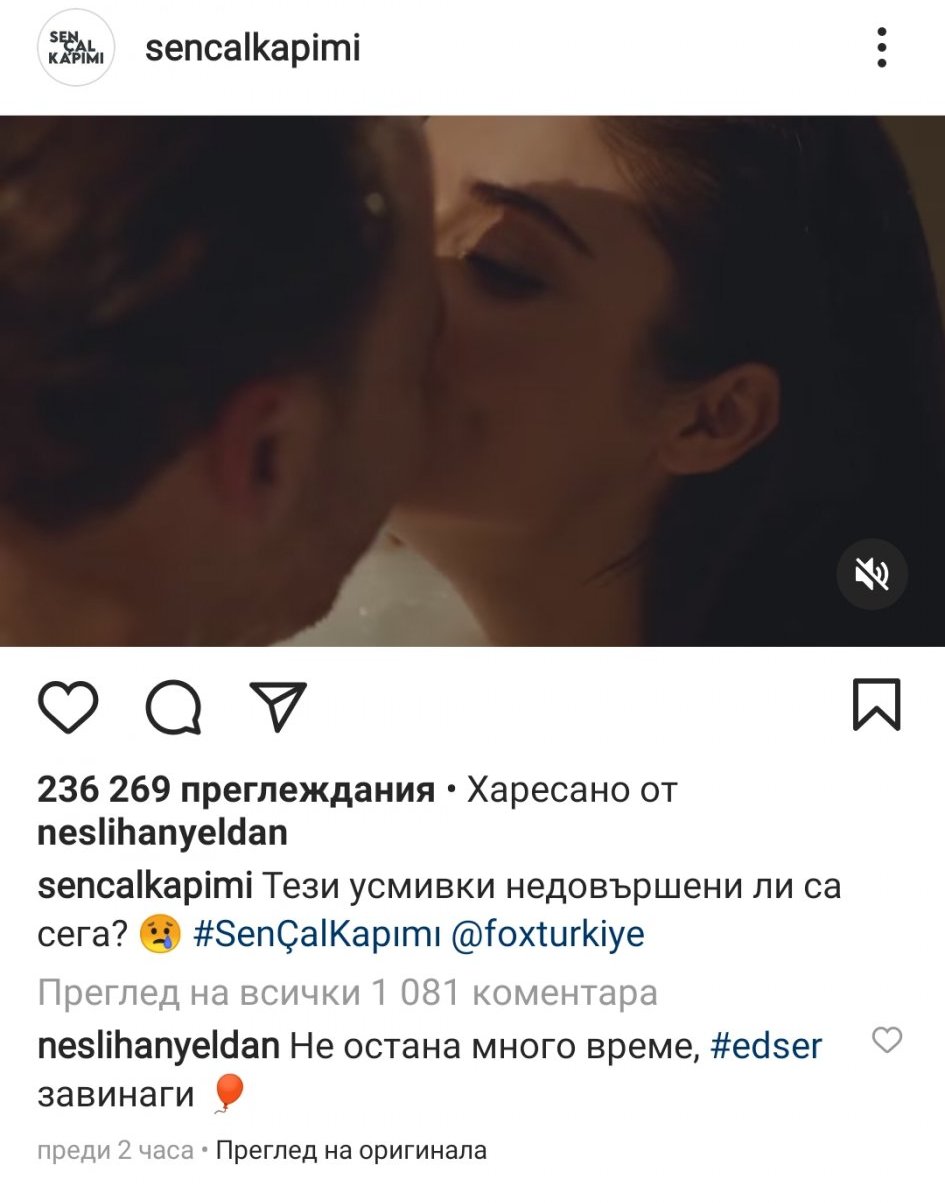Open the @foxturkiye mention
Screen dimensions: 945x1203
(x=548, y=935)
